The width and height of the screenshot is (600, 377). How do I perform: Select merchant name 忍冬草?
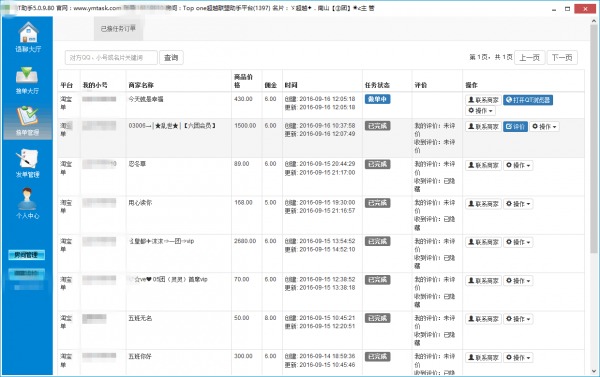click(137, 164)
